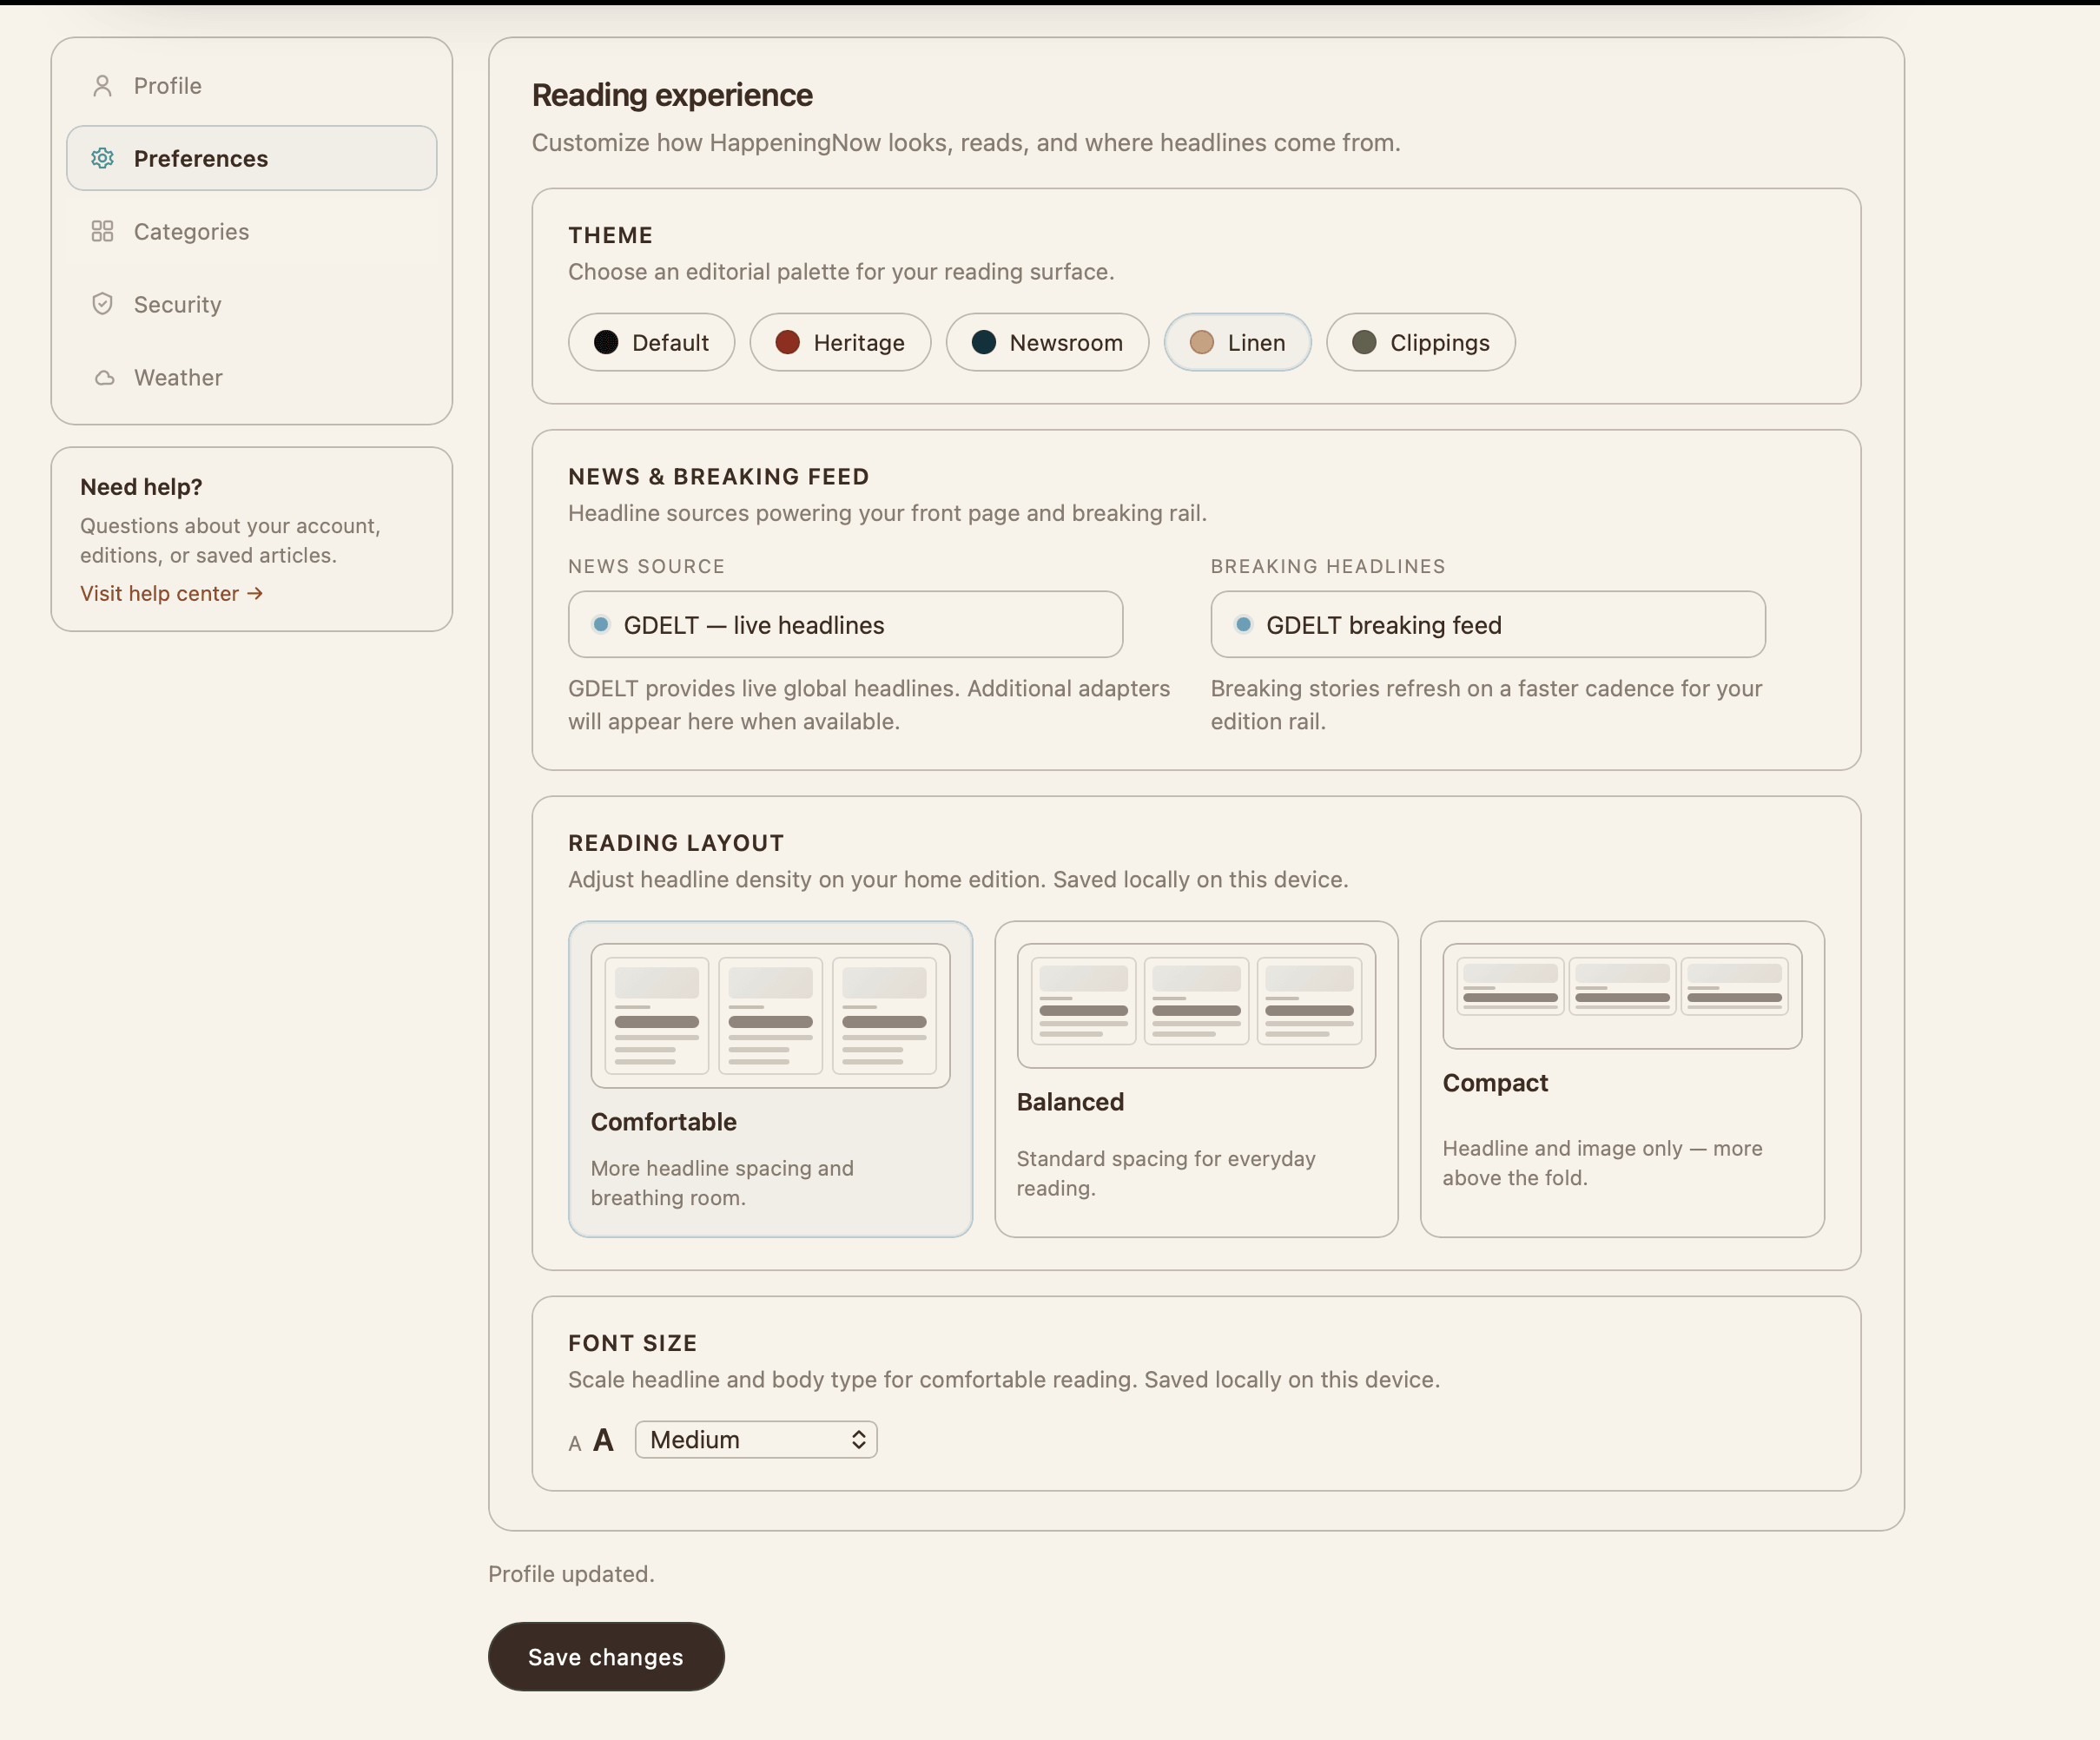Click the Comfortable layout preview thumbnail
This screenshot has width=2100, height=1740.
[770, 1015]
